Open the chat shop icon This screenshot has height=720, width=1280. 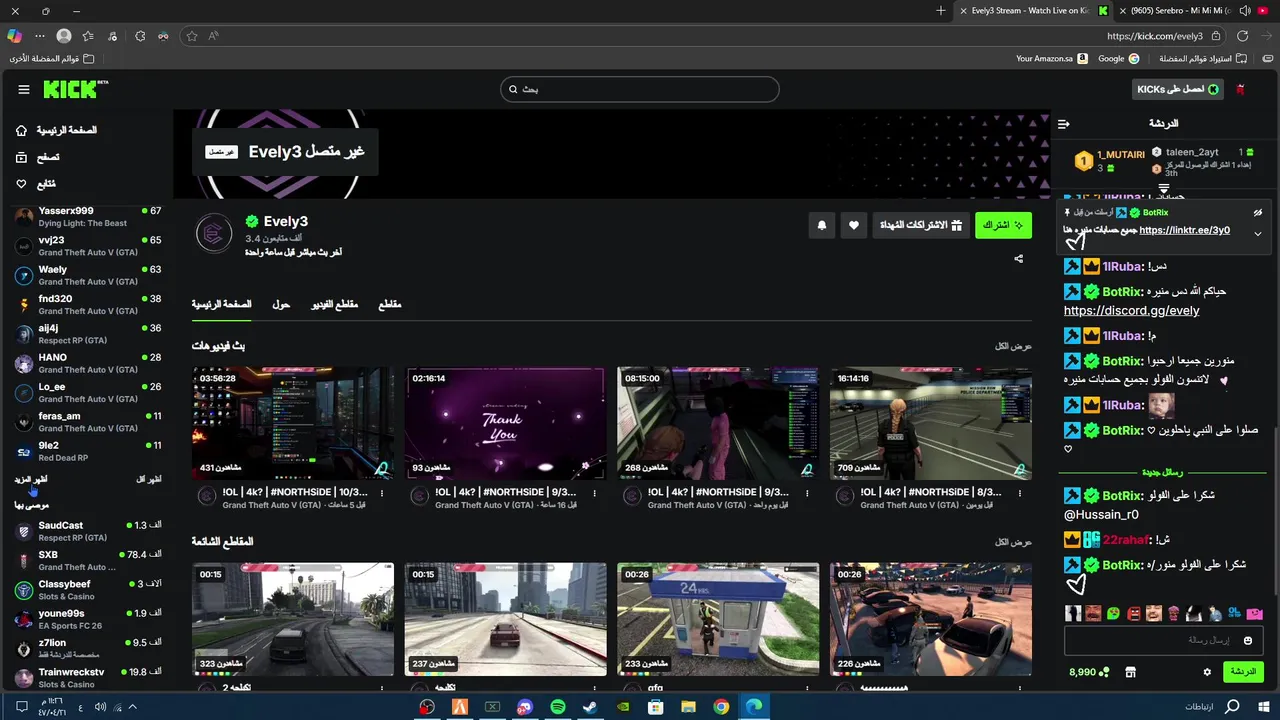pyautogui.click(x=1131, y=672)
